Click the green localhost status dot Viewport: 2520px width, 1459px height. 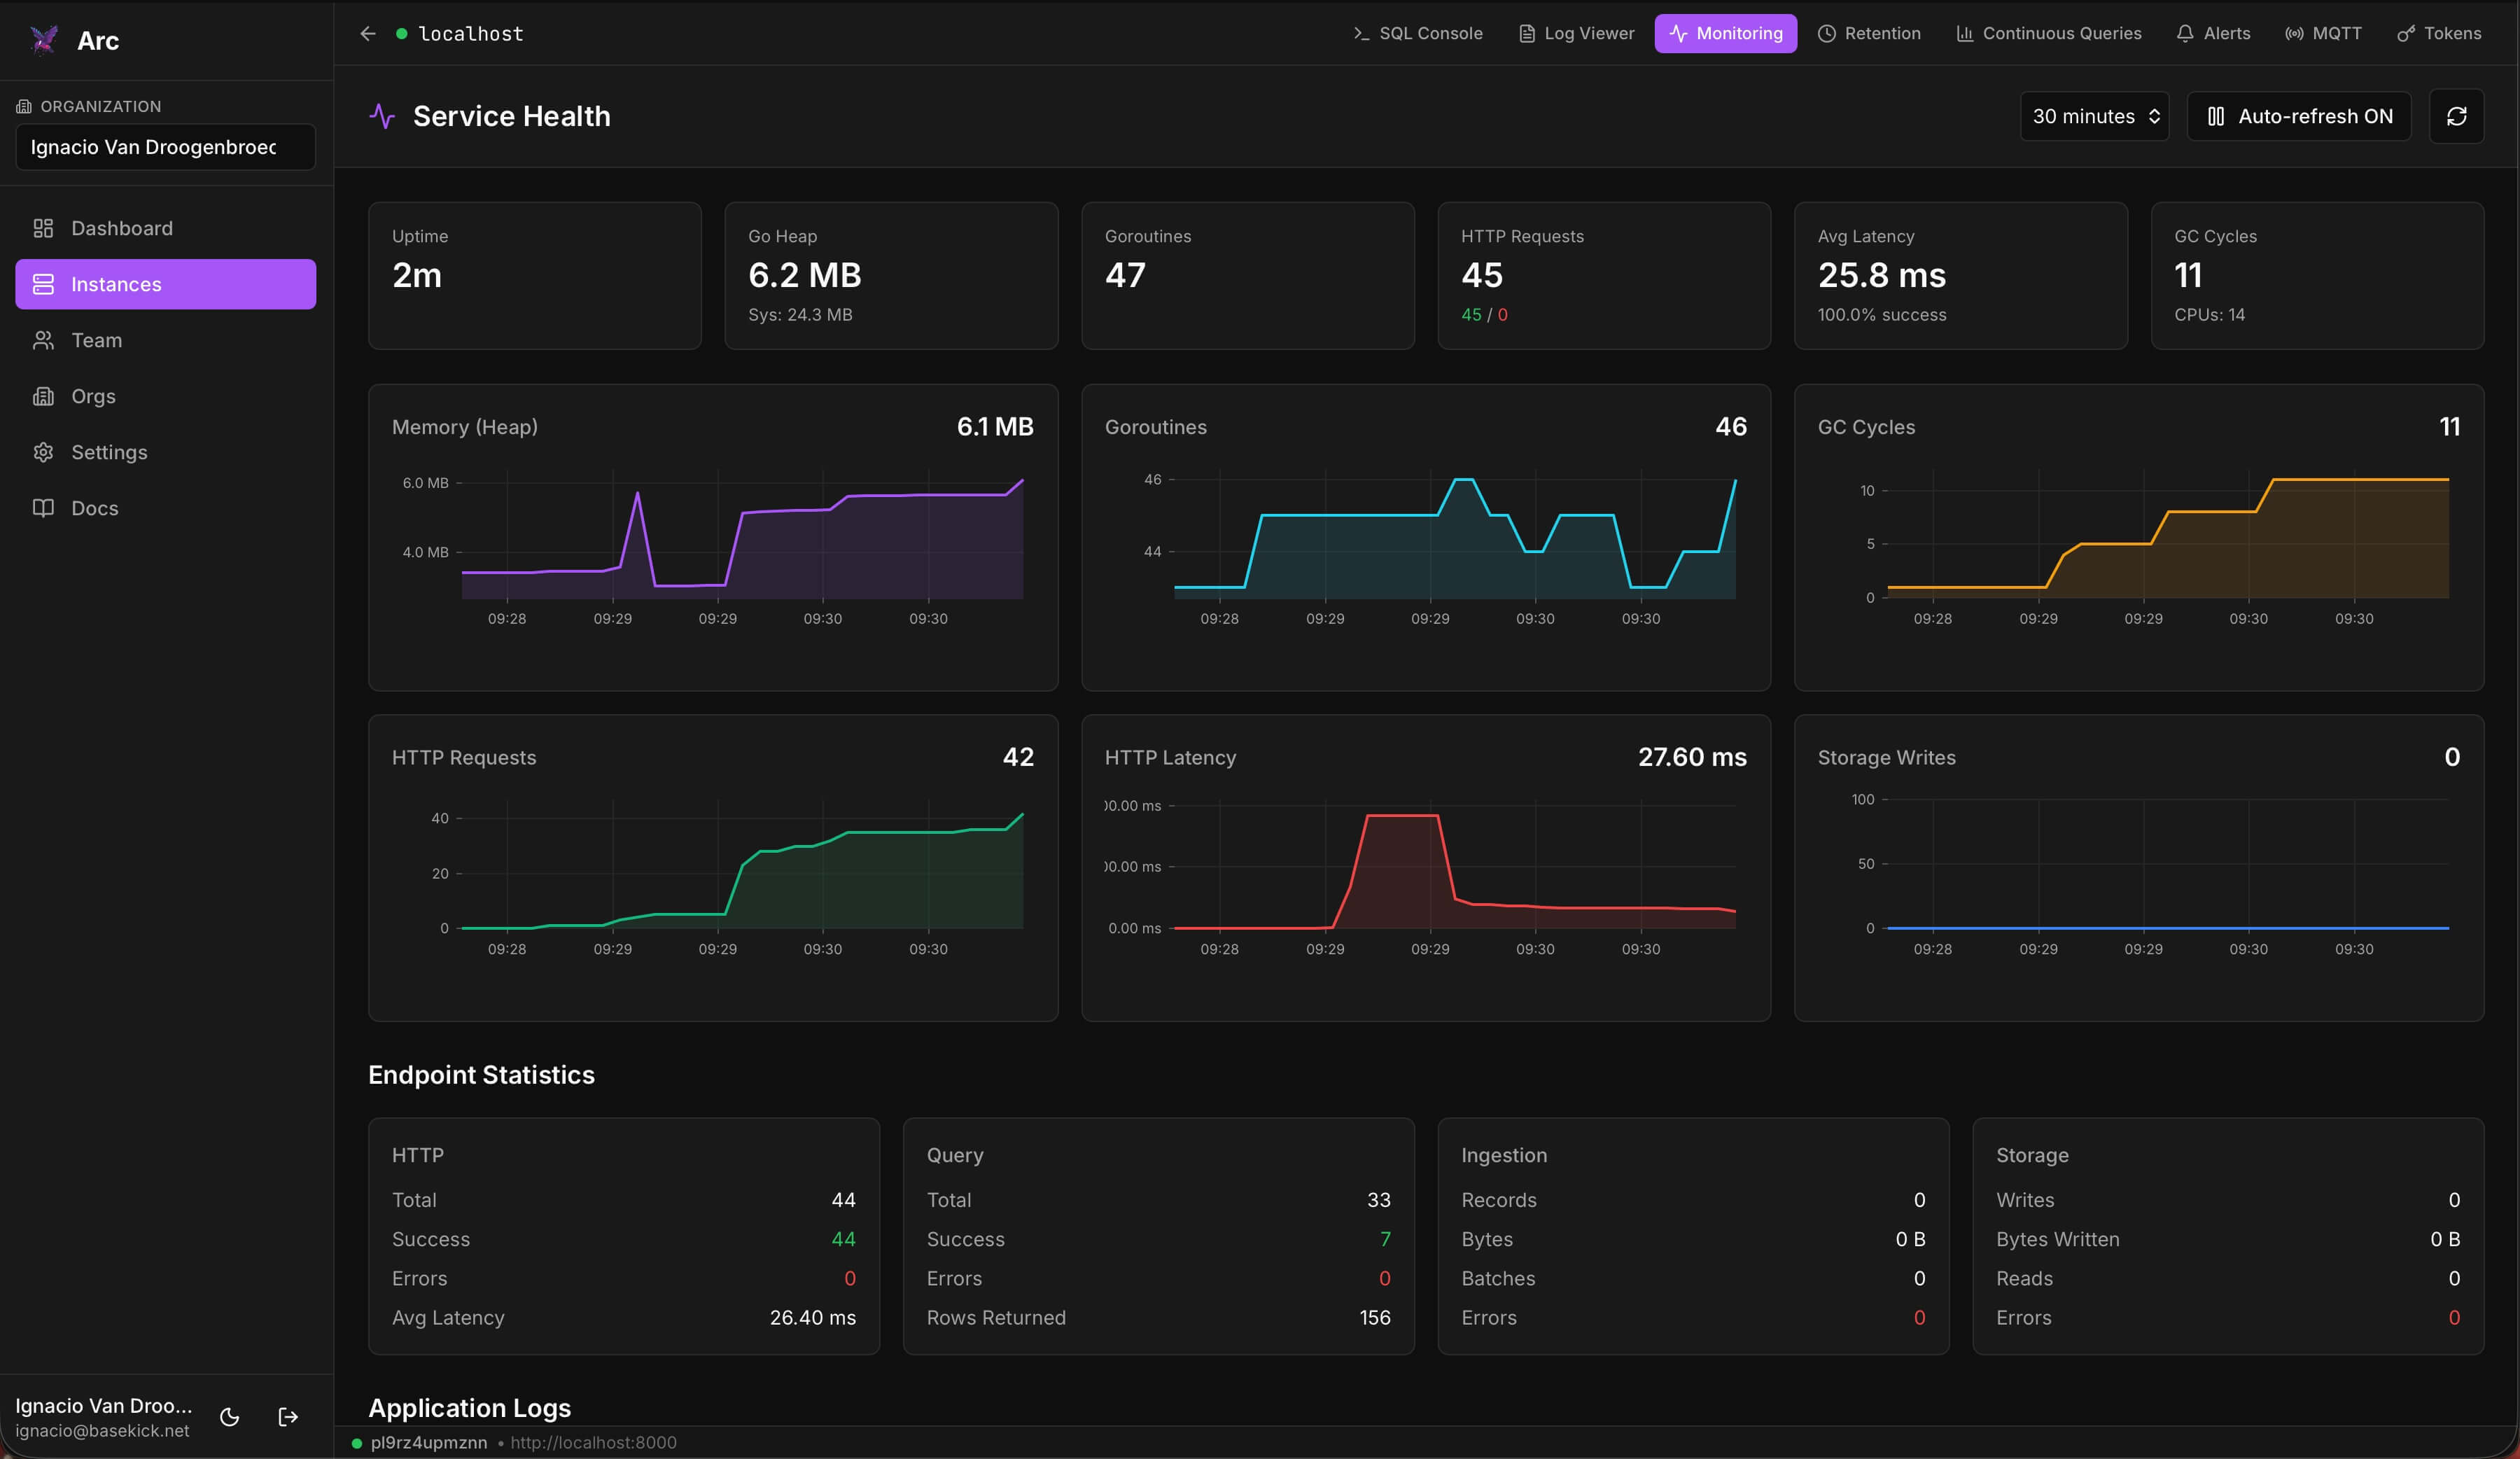pyautogui.click(x=401, y=34)
